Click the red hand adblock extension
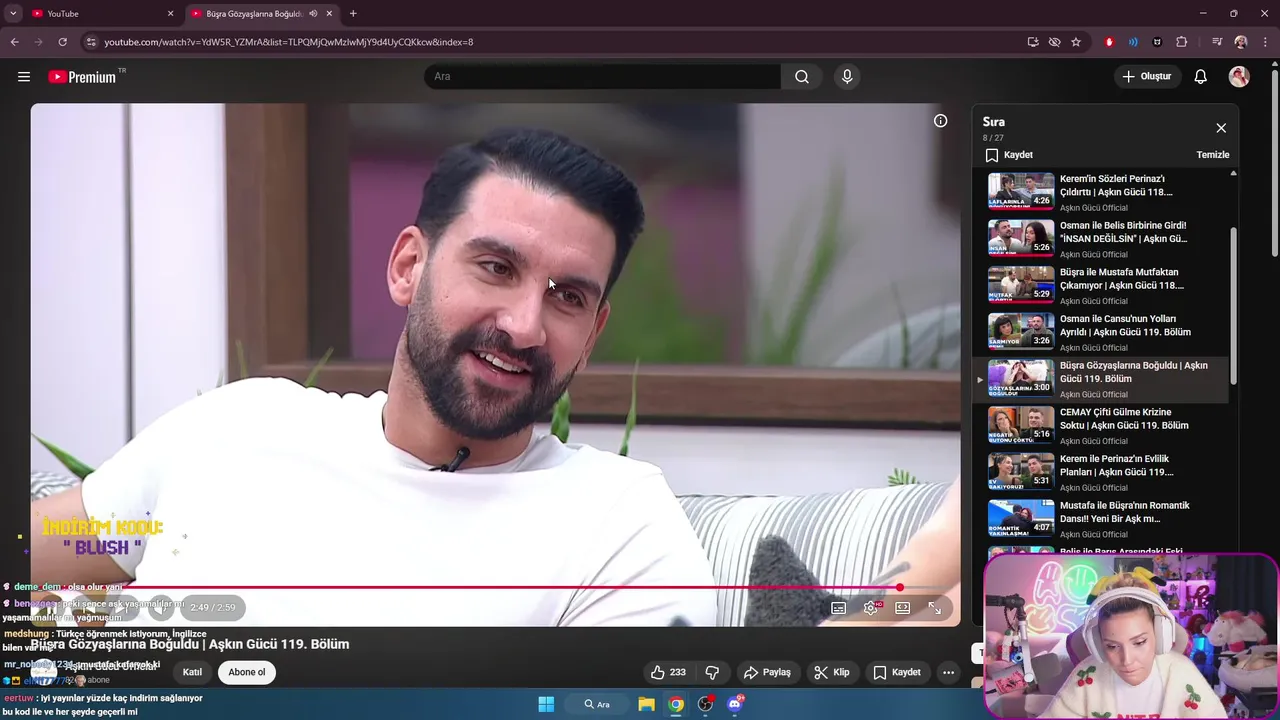 [1109, 42]
